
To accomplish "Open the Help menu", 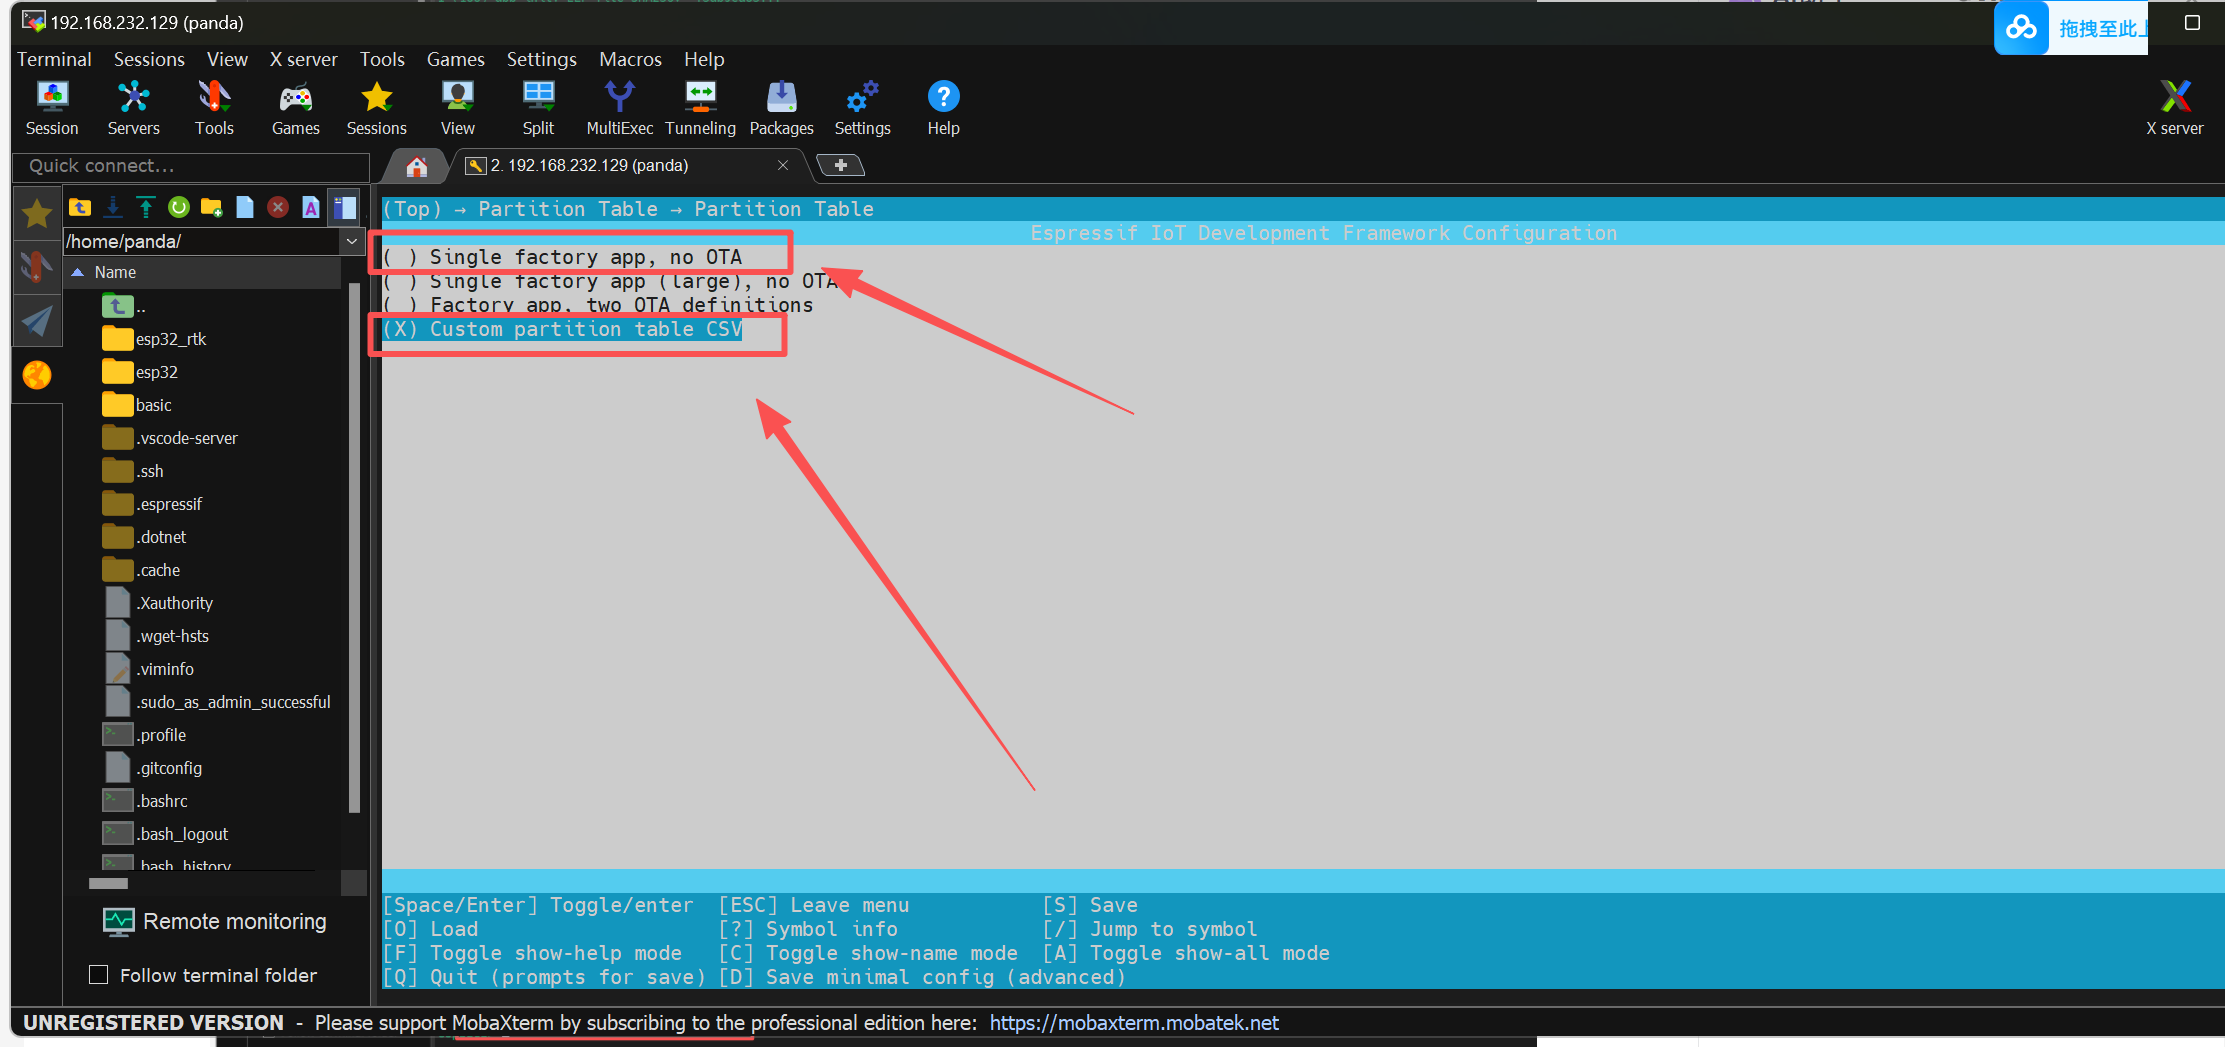I will (704, 59).
